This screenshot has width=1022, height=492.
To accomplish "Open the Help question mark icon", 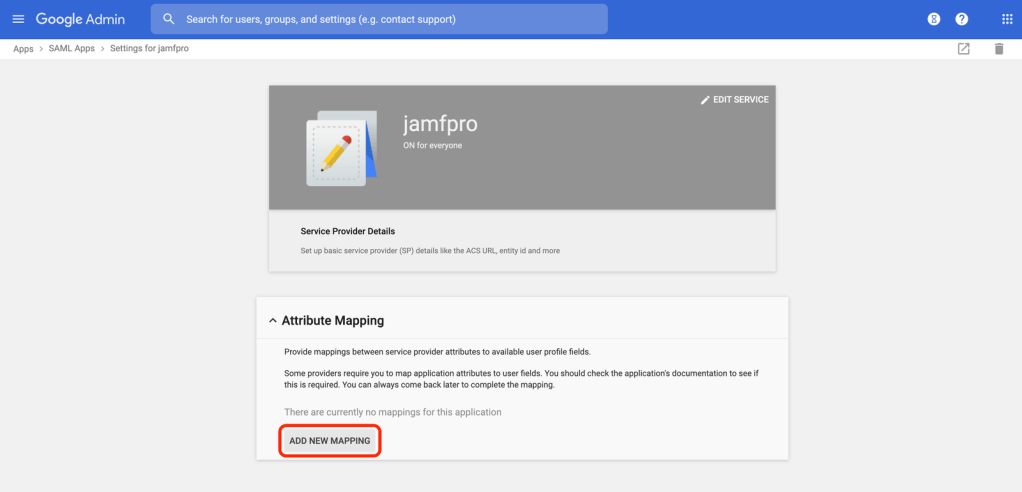I will coord(961,19).
